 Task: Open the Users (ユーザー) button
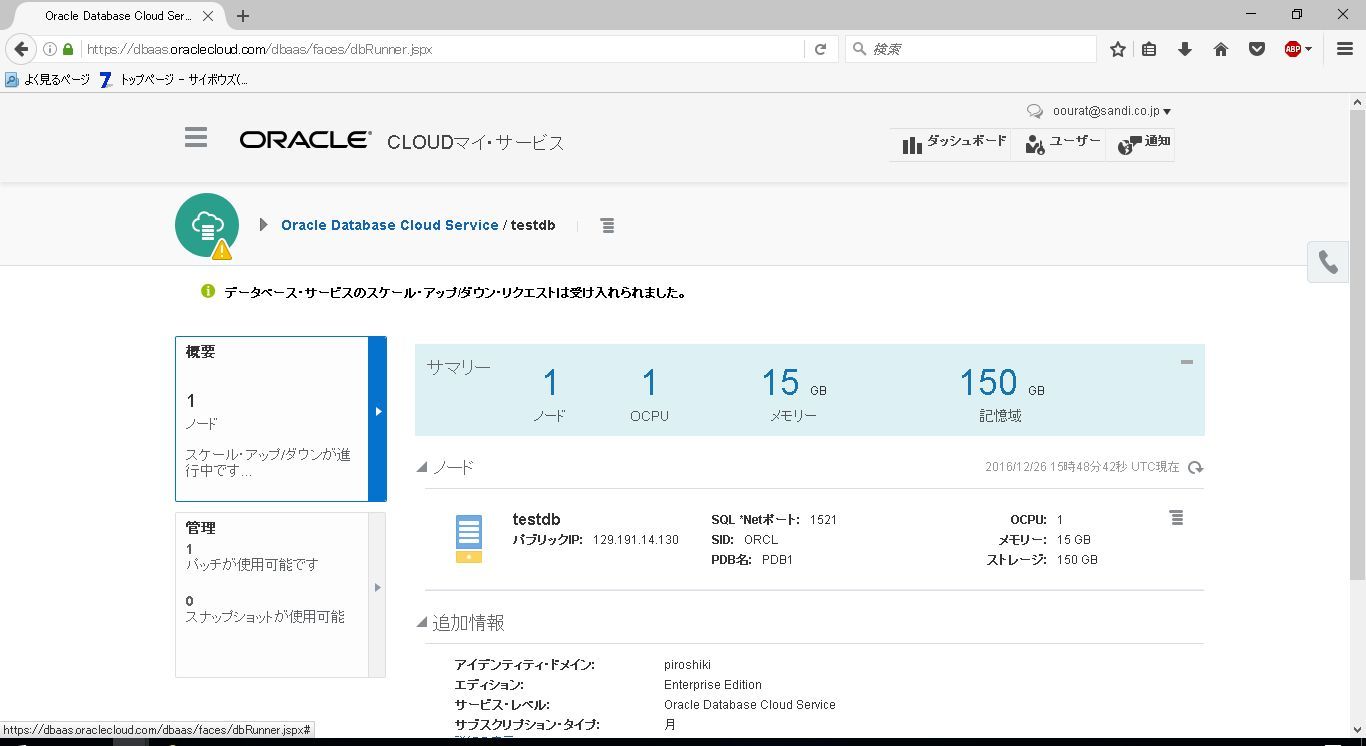[1062, 143]
